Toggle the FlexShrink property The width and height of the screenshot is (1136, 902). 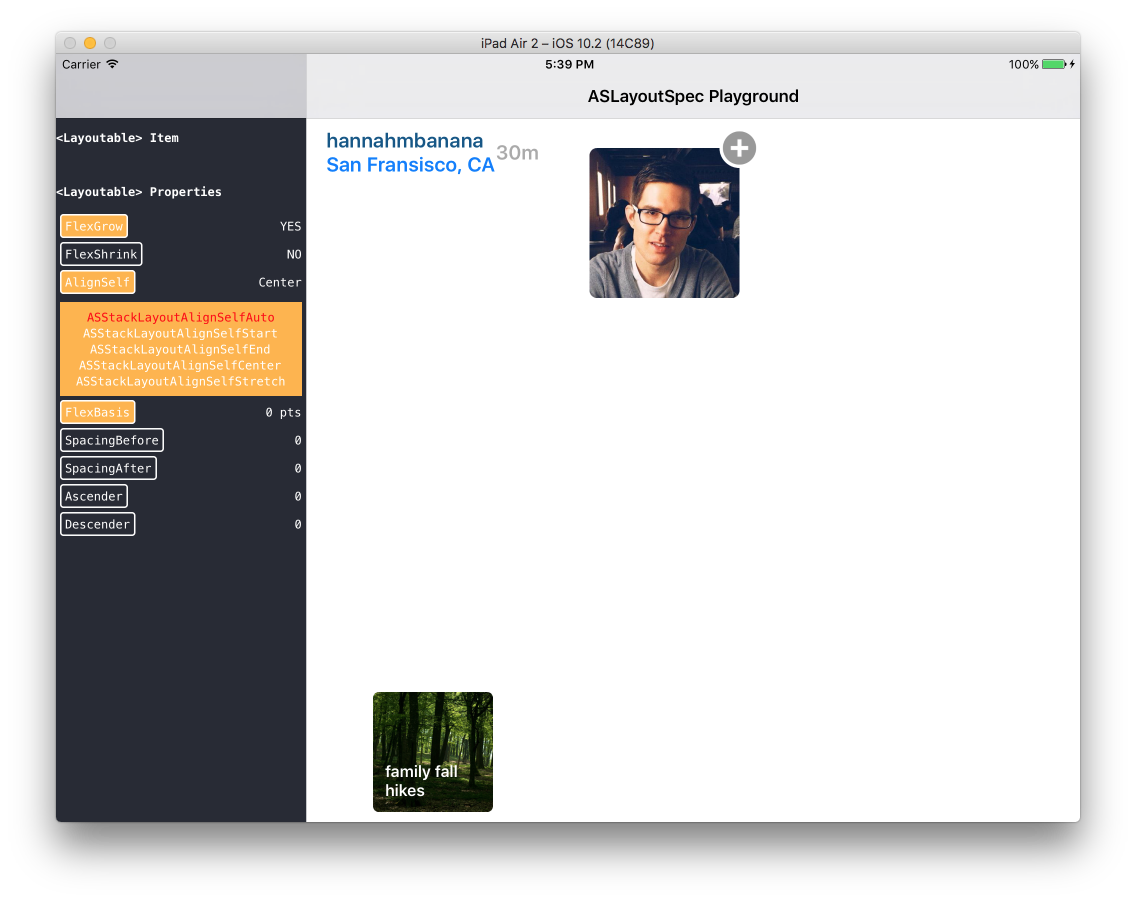[101, 254]
